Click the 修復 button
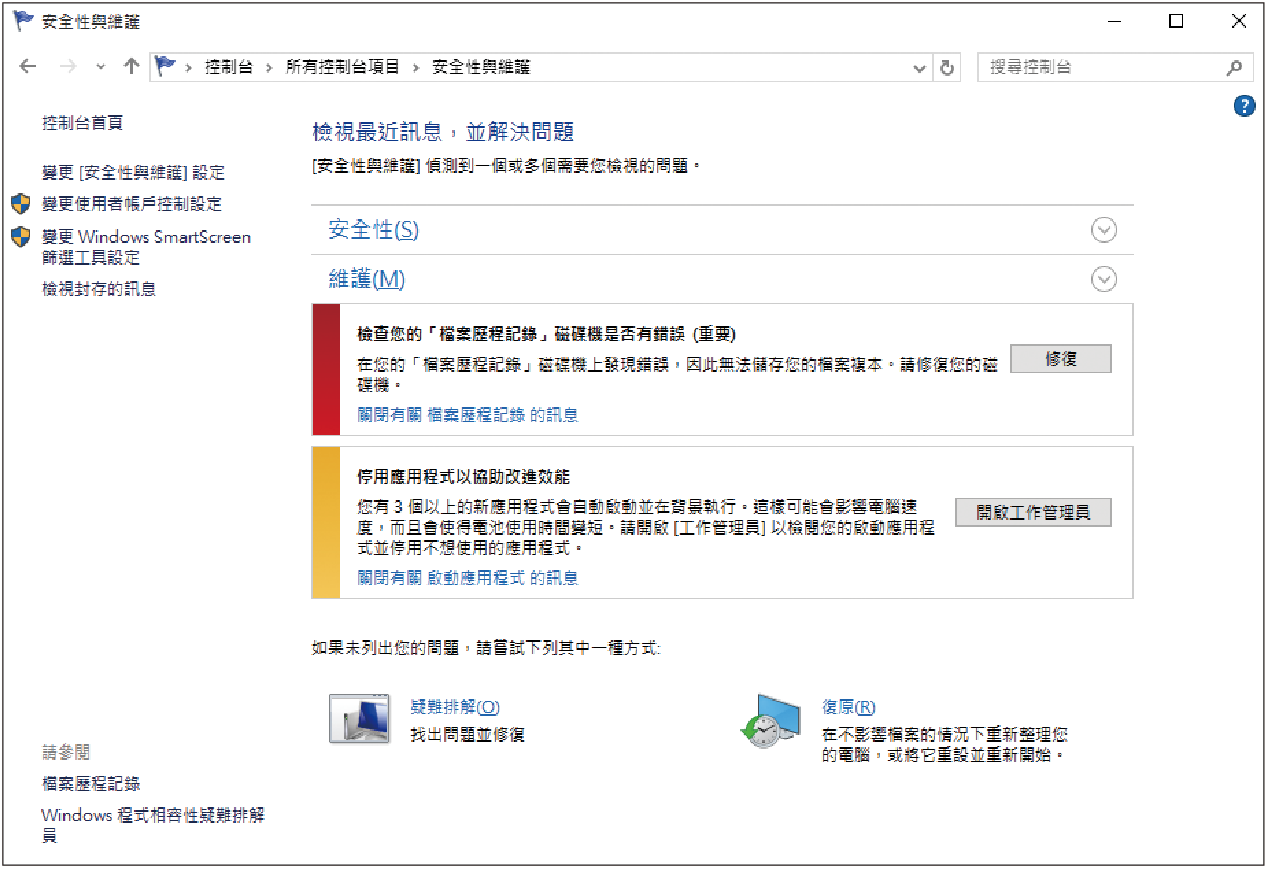Image resolution: width=1268 pixels, height=869 pixels. (x=1061, y=359)
